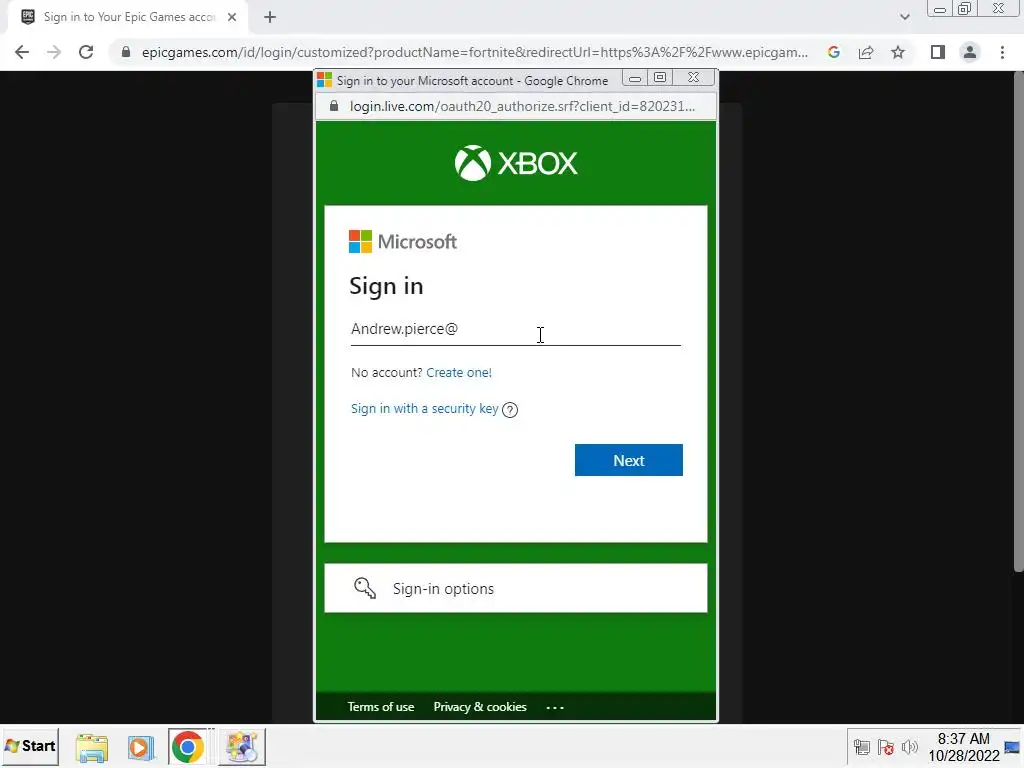Click the login.live.com address in the popup
The width and height of the screenshot is (1024, 768).
522,106
